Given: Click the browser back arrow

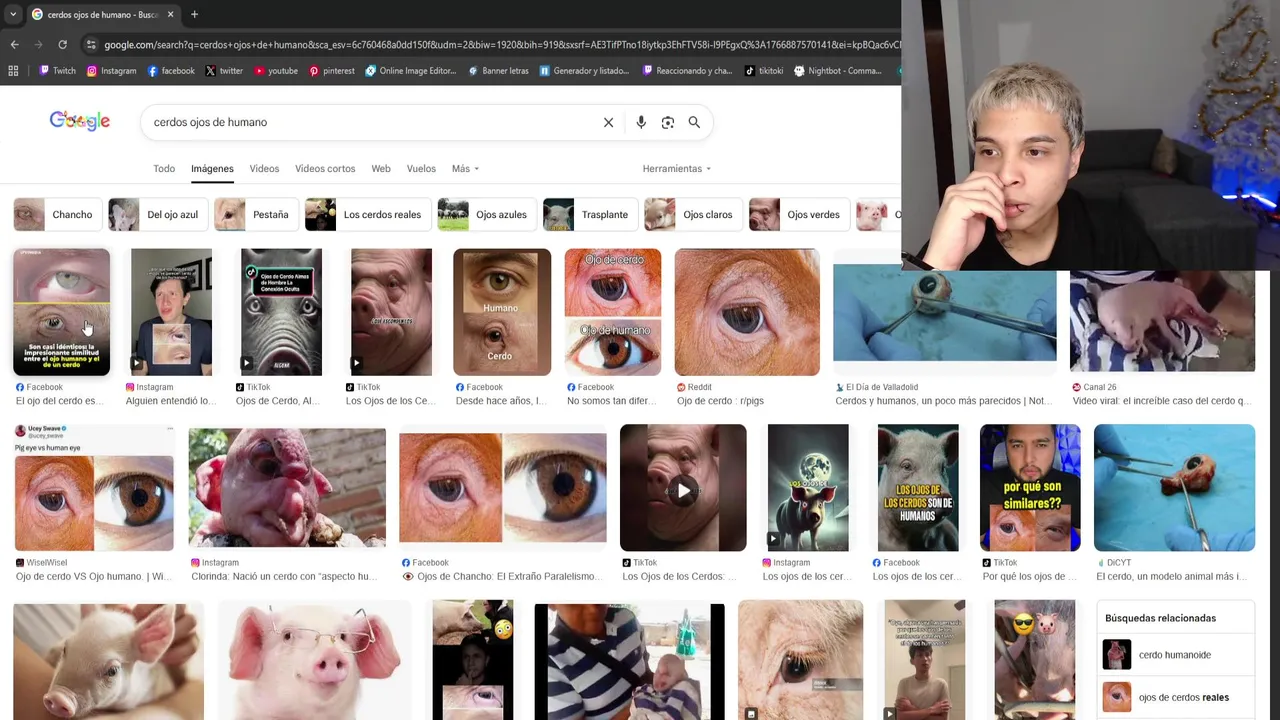Looking at the screenshot, I should (x=14, y=44).
